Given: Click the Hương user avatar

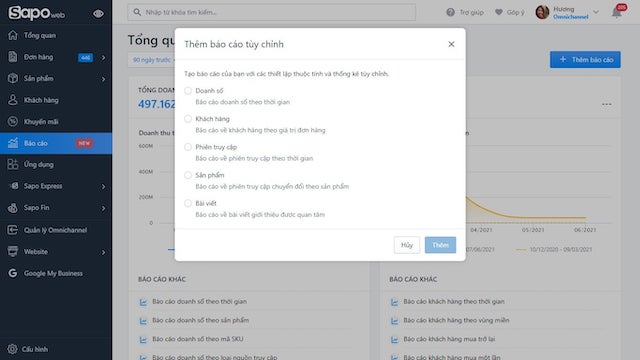Looking at the screenshot, I should (542, 12).
